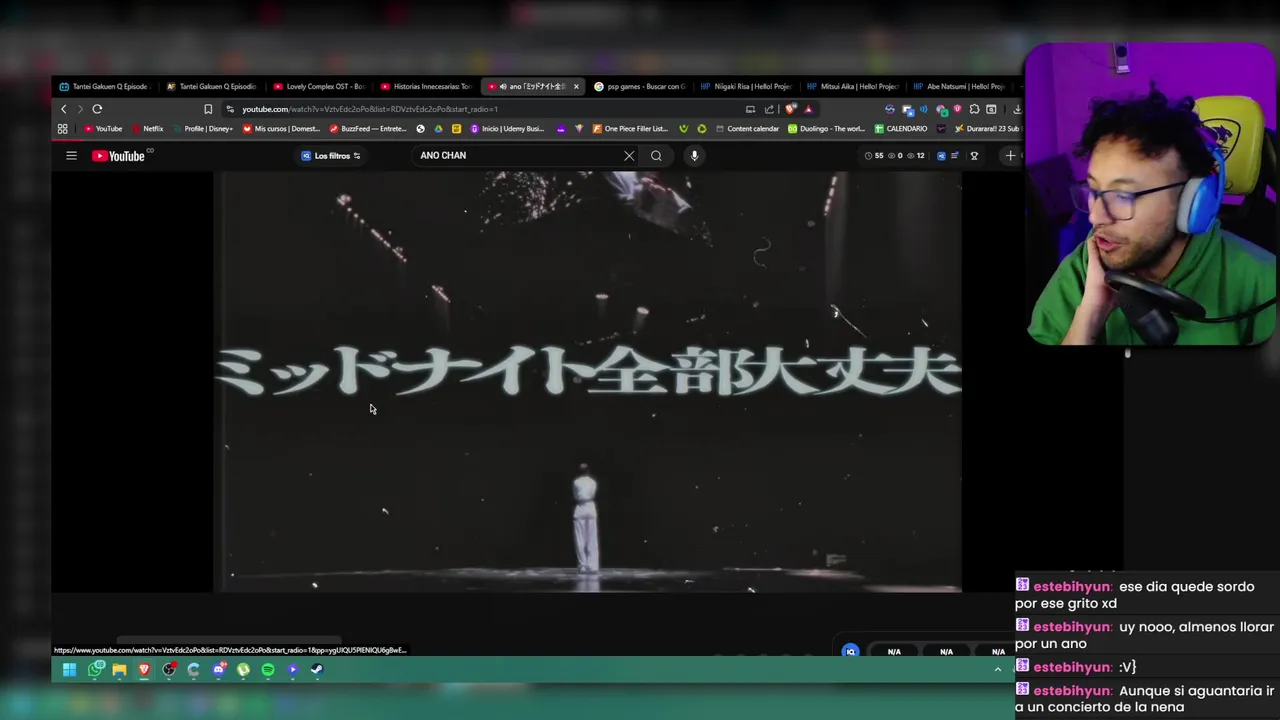Screen dimensions: 1280x720
Task: Open the Windows Start button
Action: [x=69, y=670]
